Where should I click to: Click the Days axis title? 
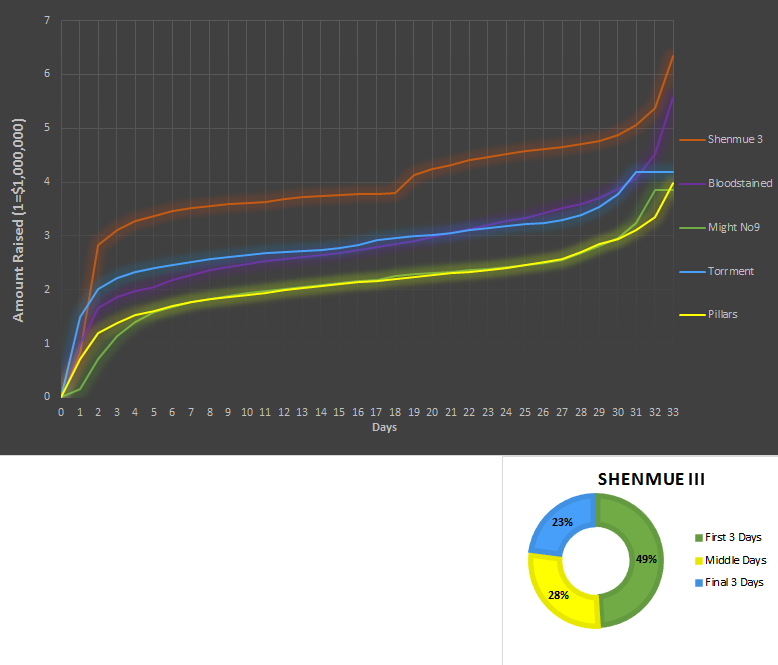tap(385, 427)
